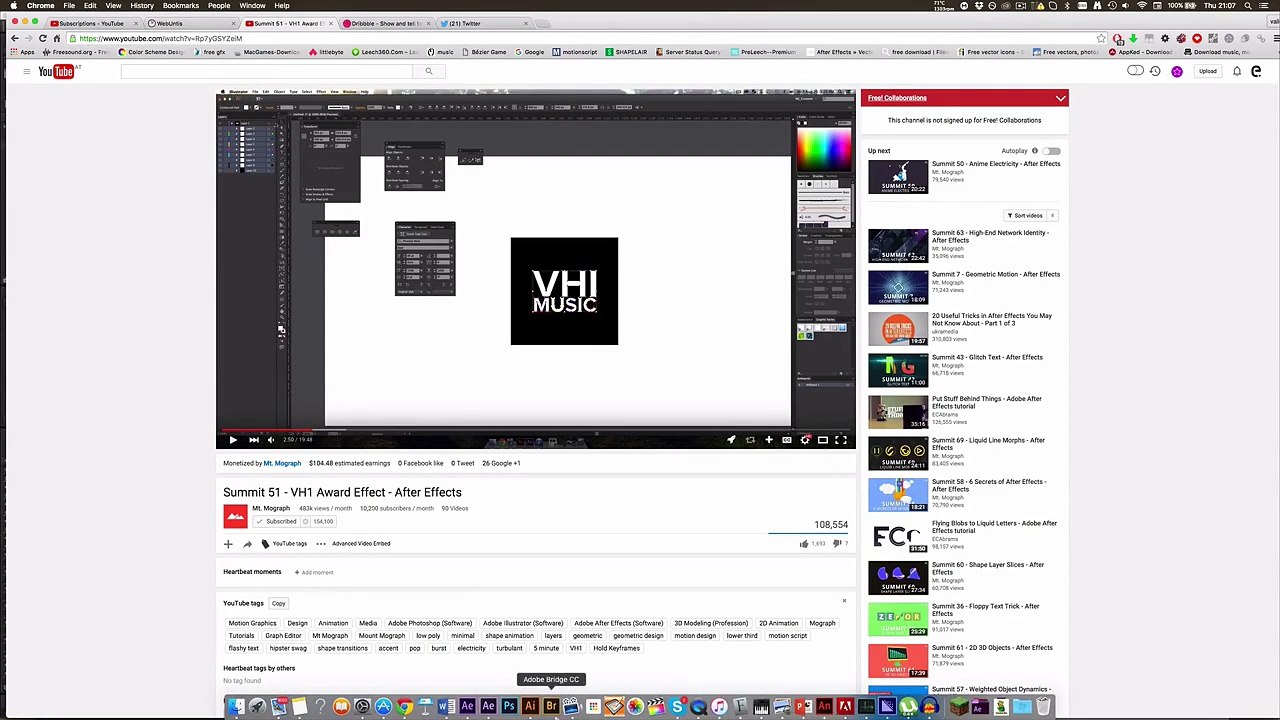The height and width of the screenshot is (720, 1280).
Task: Click the YouTube Upload button
Action: [x=1207, y=71]
